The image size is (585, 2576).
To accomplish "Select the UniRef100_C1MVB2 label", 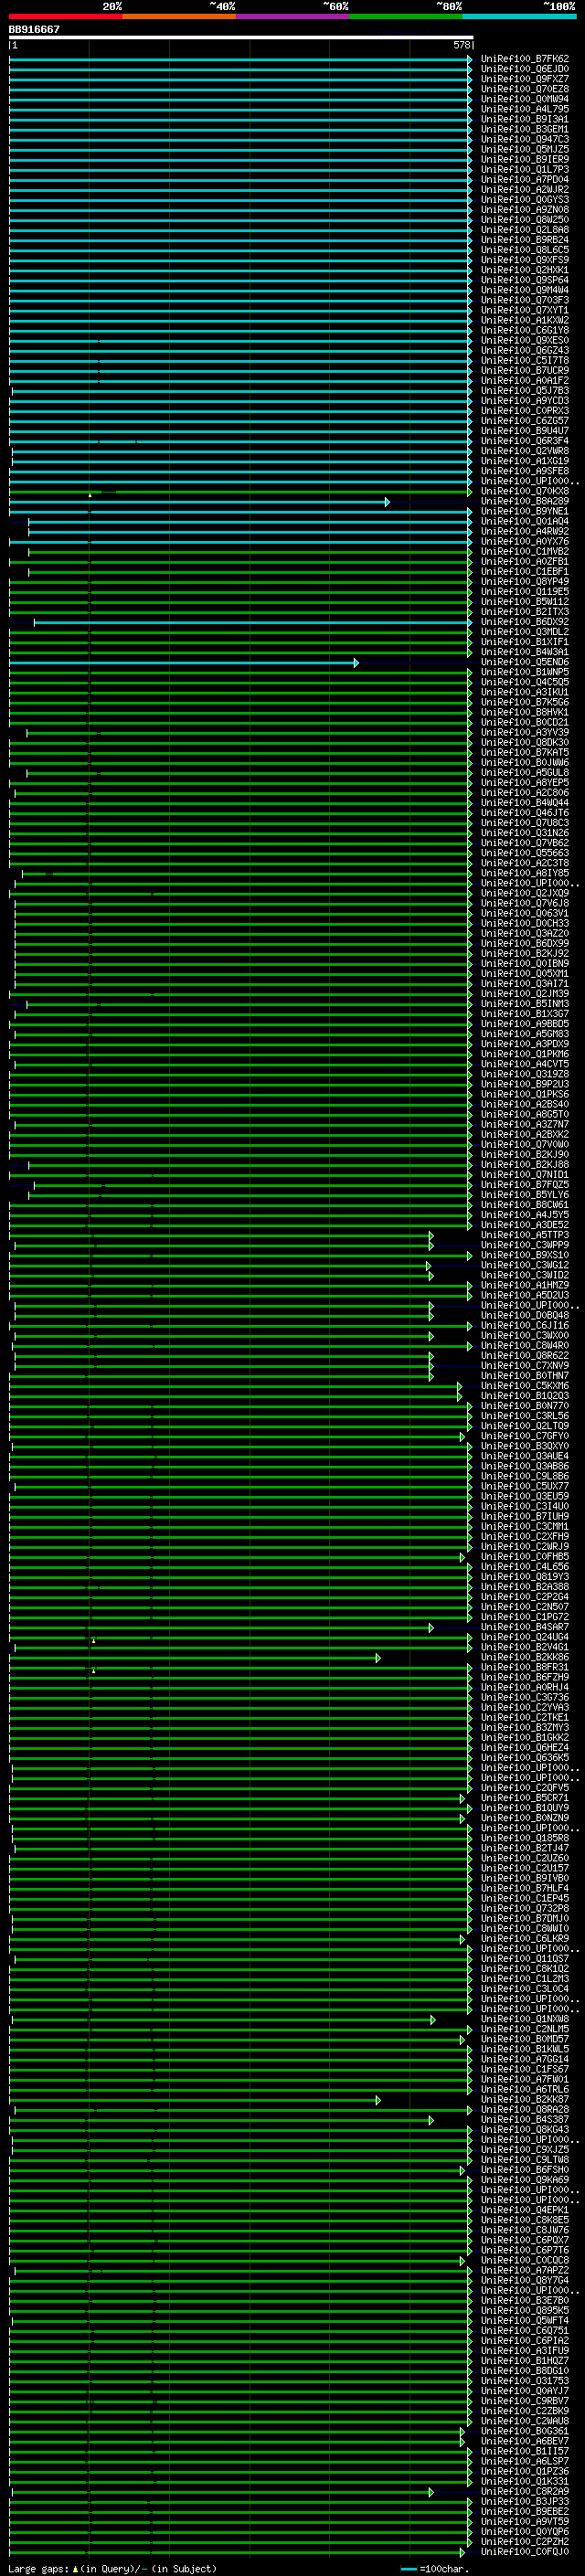I will pyautogui.click(x=525, y=552).
